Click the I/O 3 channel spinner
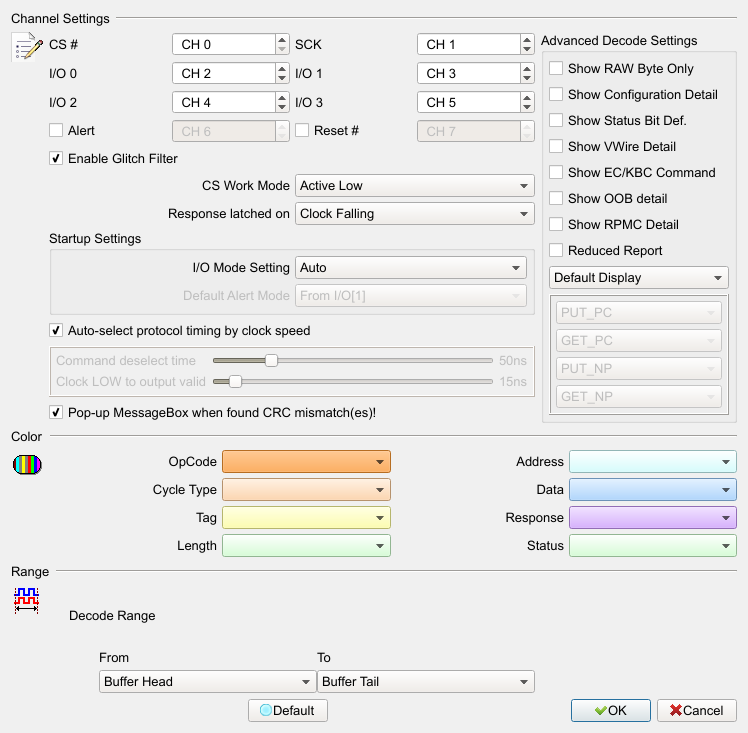This screenshot has width=748, height=733. tap(527, 102)
